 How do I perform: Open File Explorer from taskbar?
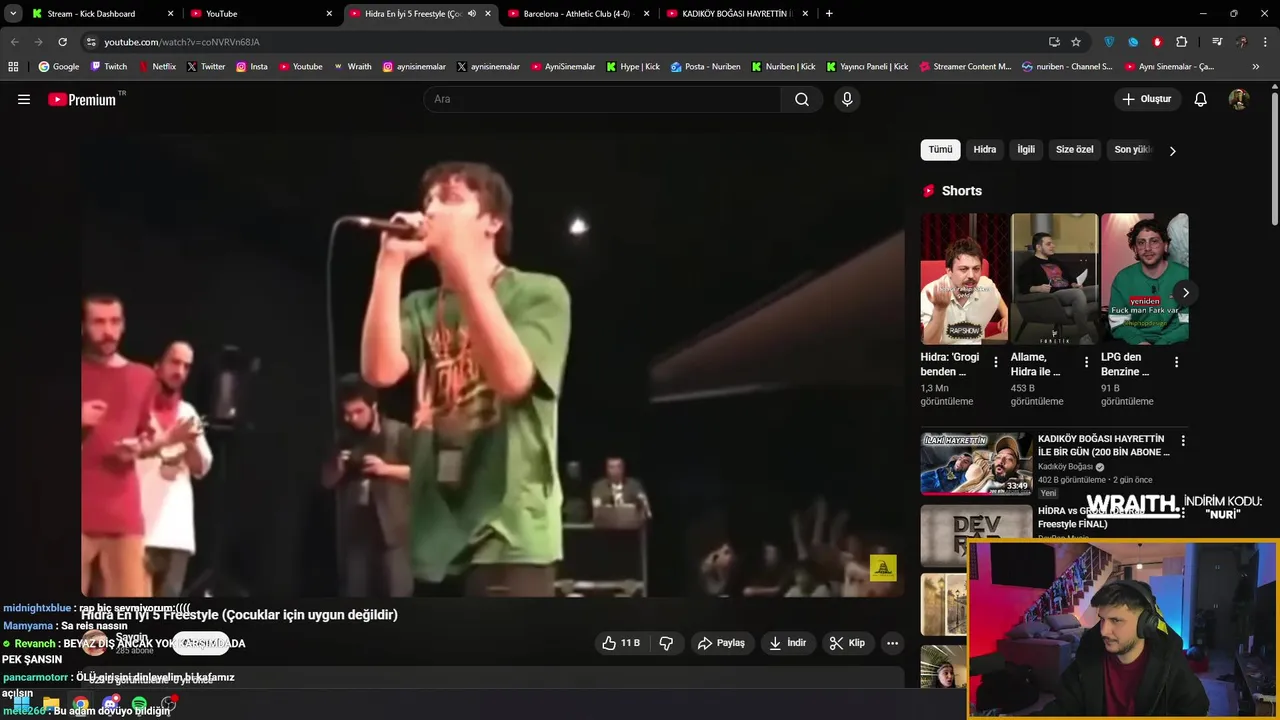coord(51,704)
